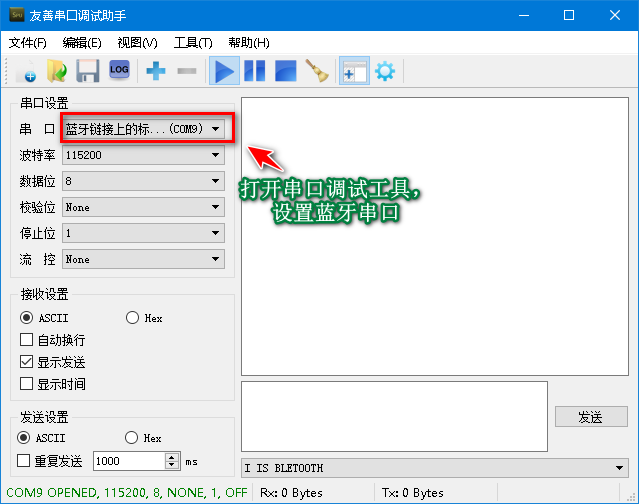Click inside the send text box

(x=394, y=416)
